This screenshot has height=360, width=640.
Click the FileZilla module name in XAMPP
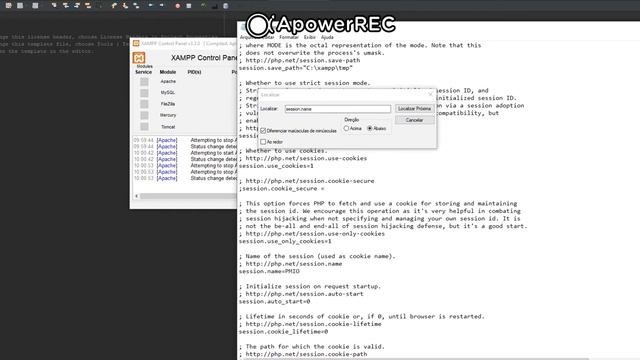tap(168, 104)
